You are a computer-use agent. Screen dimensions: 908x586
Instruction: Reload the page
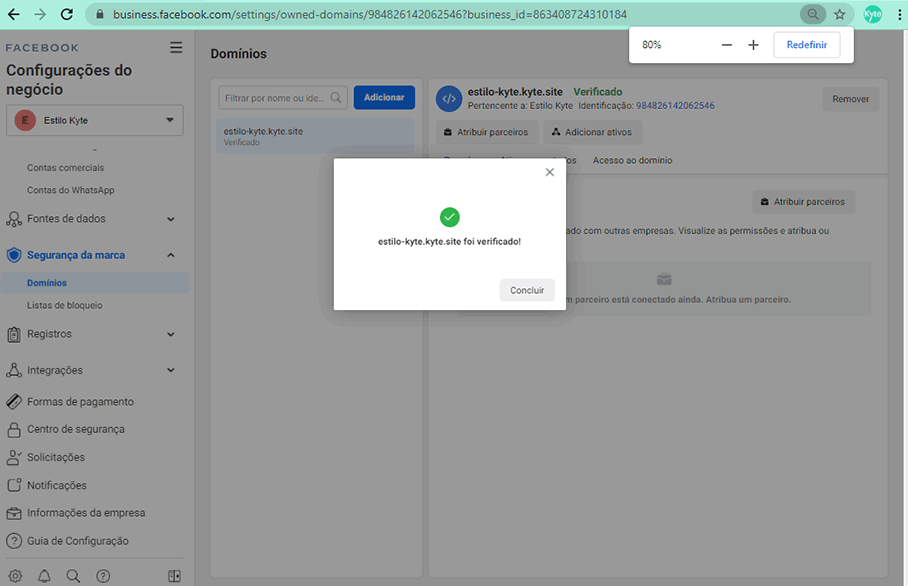pos(67,14)
